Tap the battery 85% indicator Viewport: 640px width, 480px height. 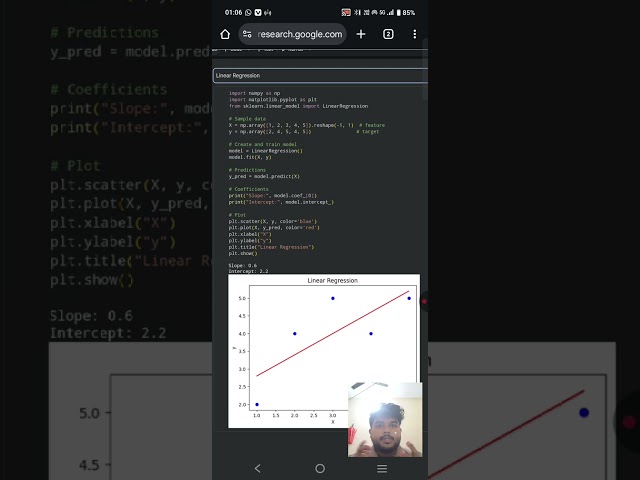coord(406,13)
